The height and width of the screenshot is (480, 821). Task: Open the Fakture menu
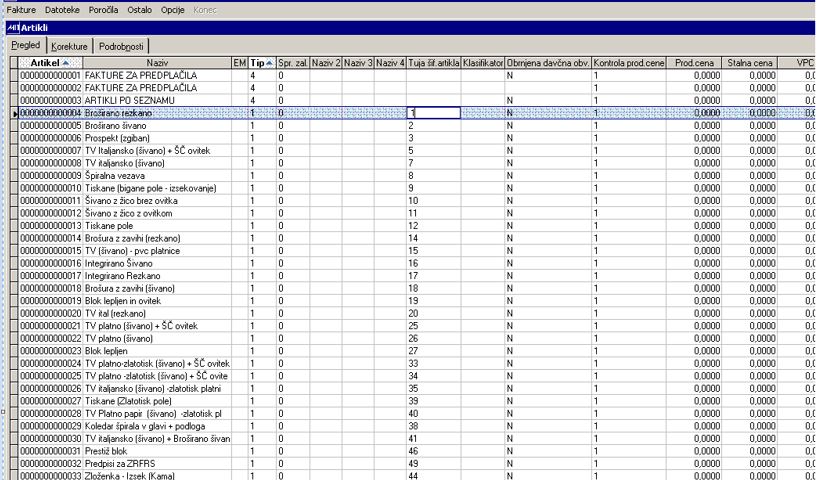pos(21,10)
